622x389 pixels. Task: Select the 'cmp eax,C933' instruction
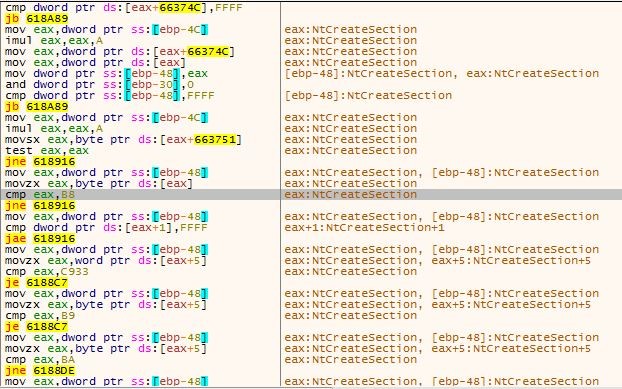coord(46,272)
